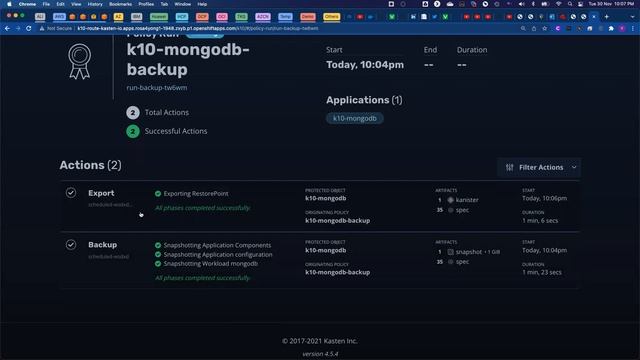Viewport: 640px width, 360px height.
Task: Click the macOS Wi-Fi status icon
Action: click(558, 4)
